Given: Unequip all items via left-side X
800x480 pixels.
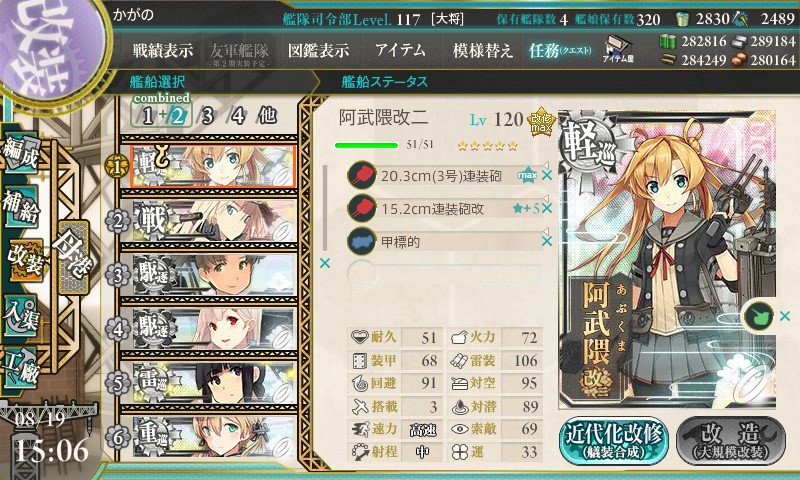Looking at the screenshot, I should click(324, 263).
